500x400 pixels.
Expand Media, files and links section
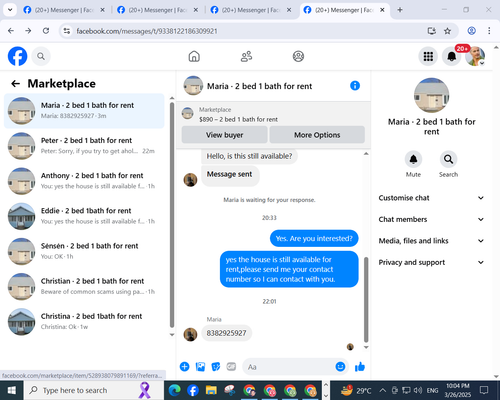[431, 241]
